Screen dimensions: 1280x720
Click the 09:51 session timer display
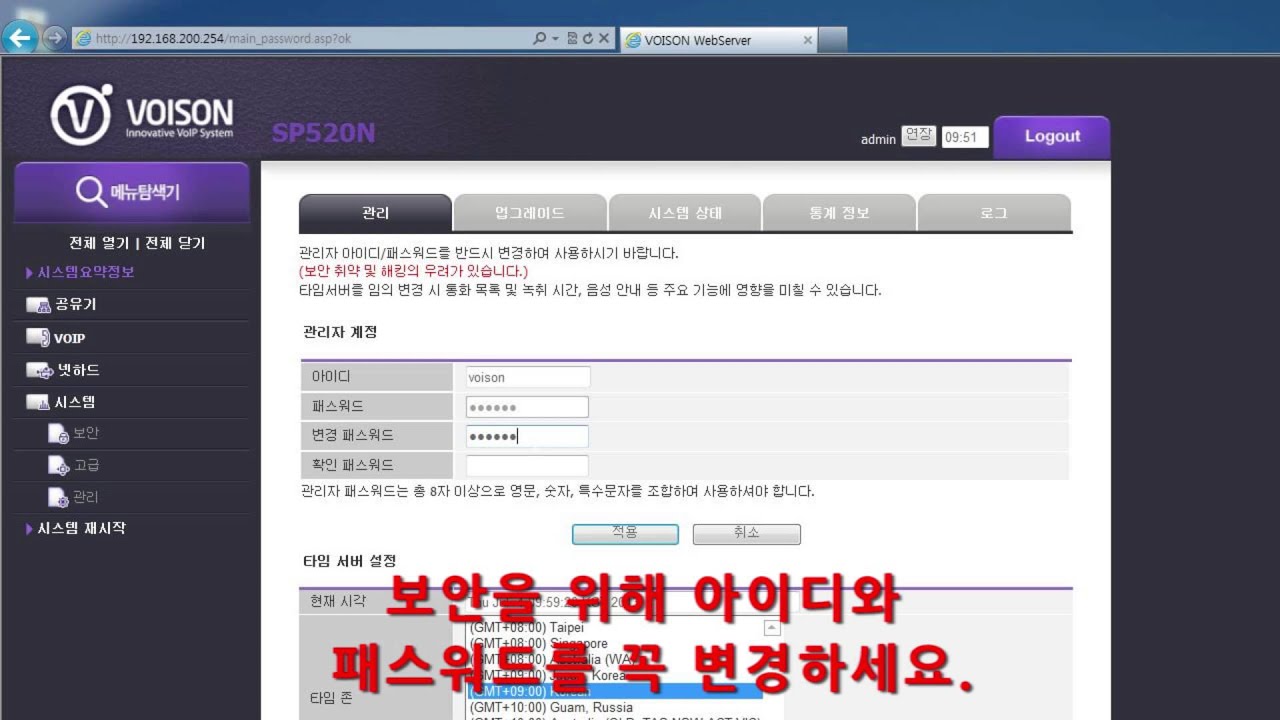point(965,138)
